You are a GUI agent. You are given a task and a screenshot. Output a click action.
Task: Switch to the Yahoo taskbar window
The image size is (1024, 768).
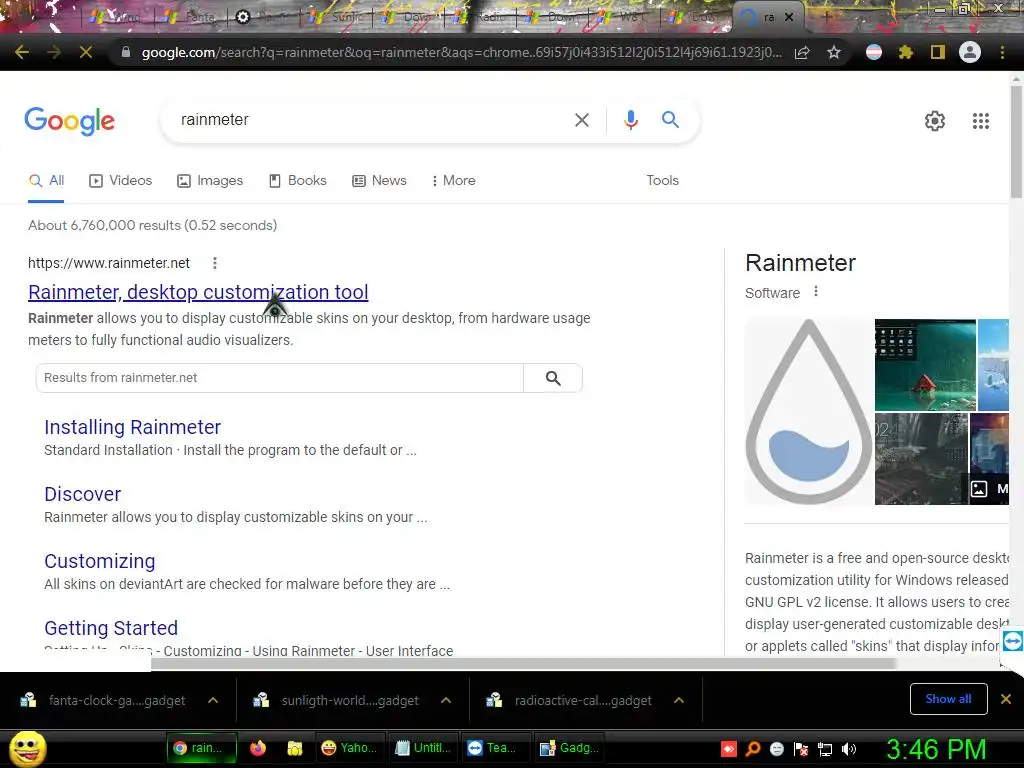tap(350, 748)
